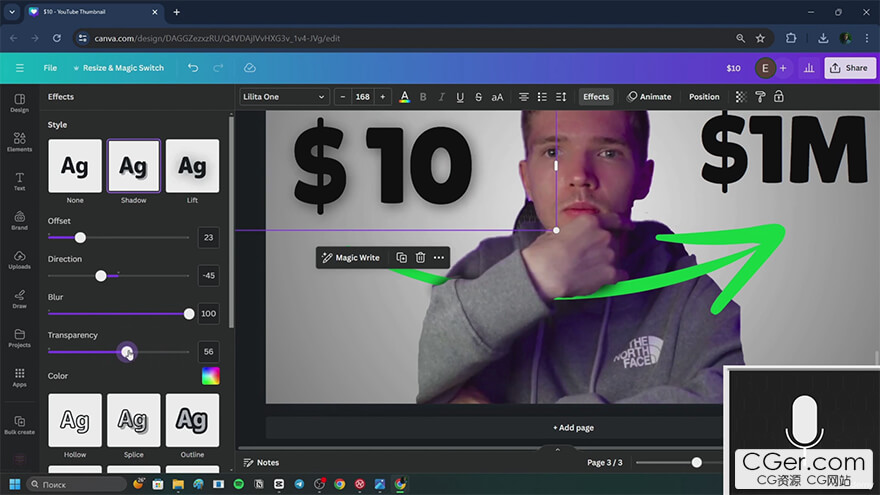Select the Shadow text style

(134, 166)
